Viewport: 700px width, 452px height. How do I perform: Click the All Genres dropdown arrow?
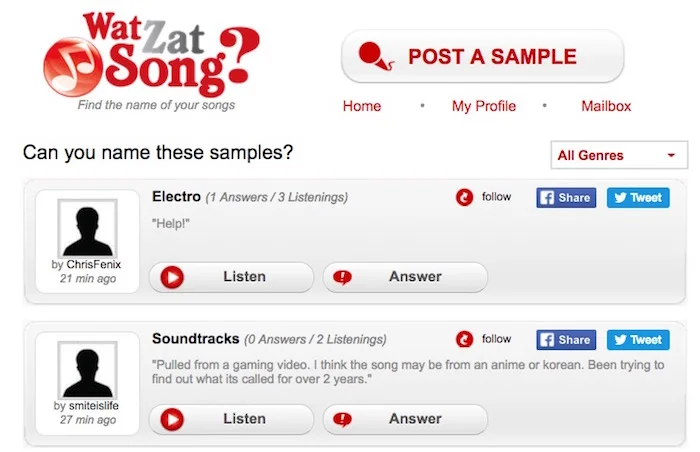click(671, 155)
